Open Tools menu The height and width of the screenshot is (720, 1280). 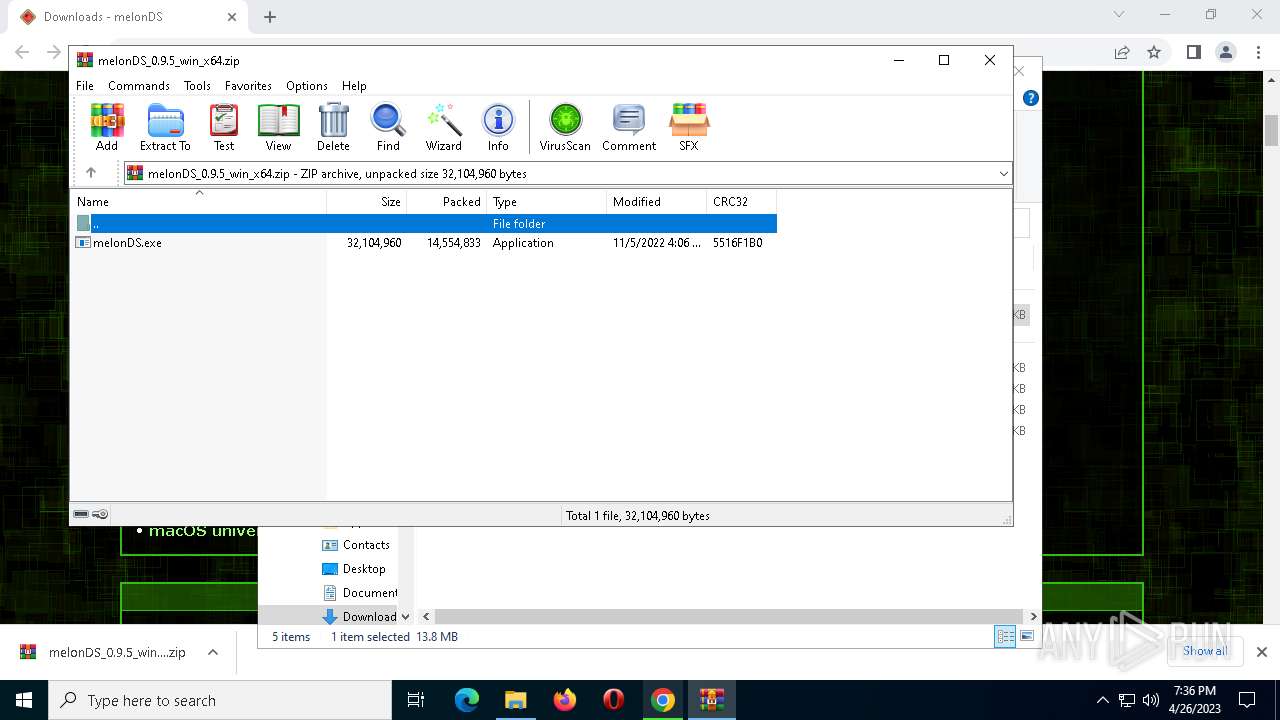197,86
